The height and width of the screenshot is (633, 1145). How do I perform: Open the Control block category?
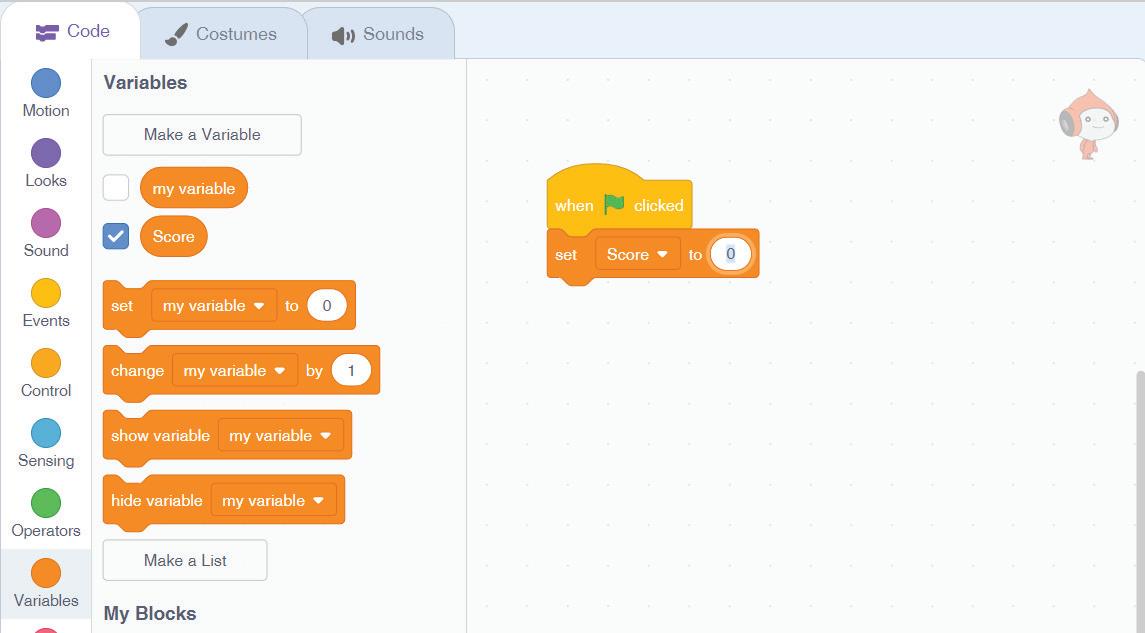click(46, 374)
